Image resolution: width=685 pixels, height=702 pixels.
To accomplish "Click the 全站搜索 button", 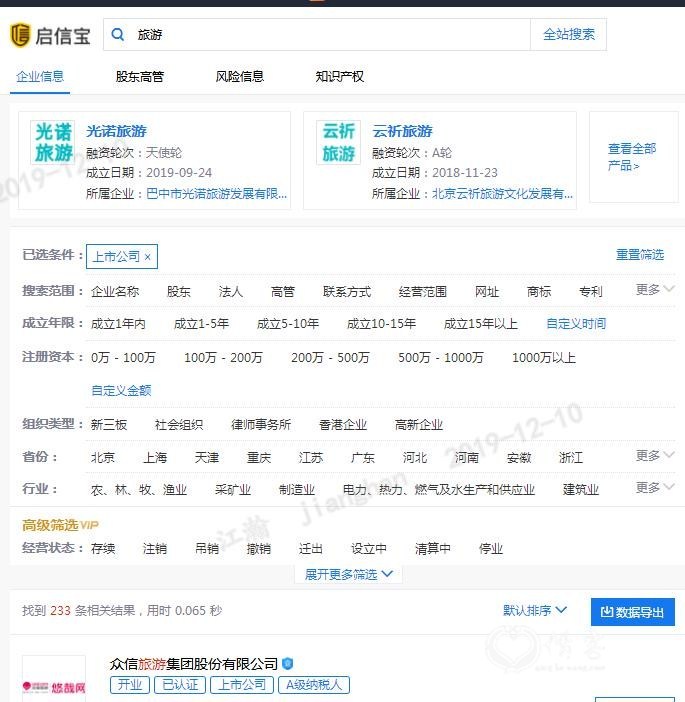I will (569, 34).
